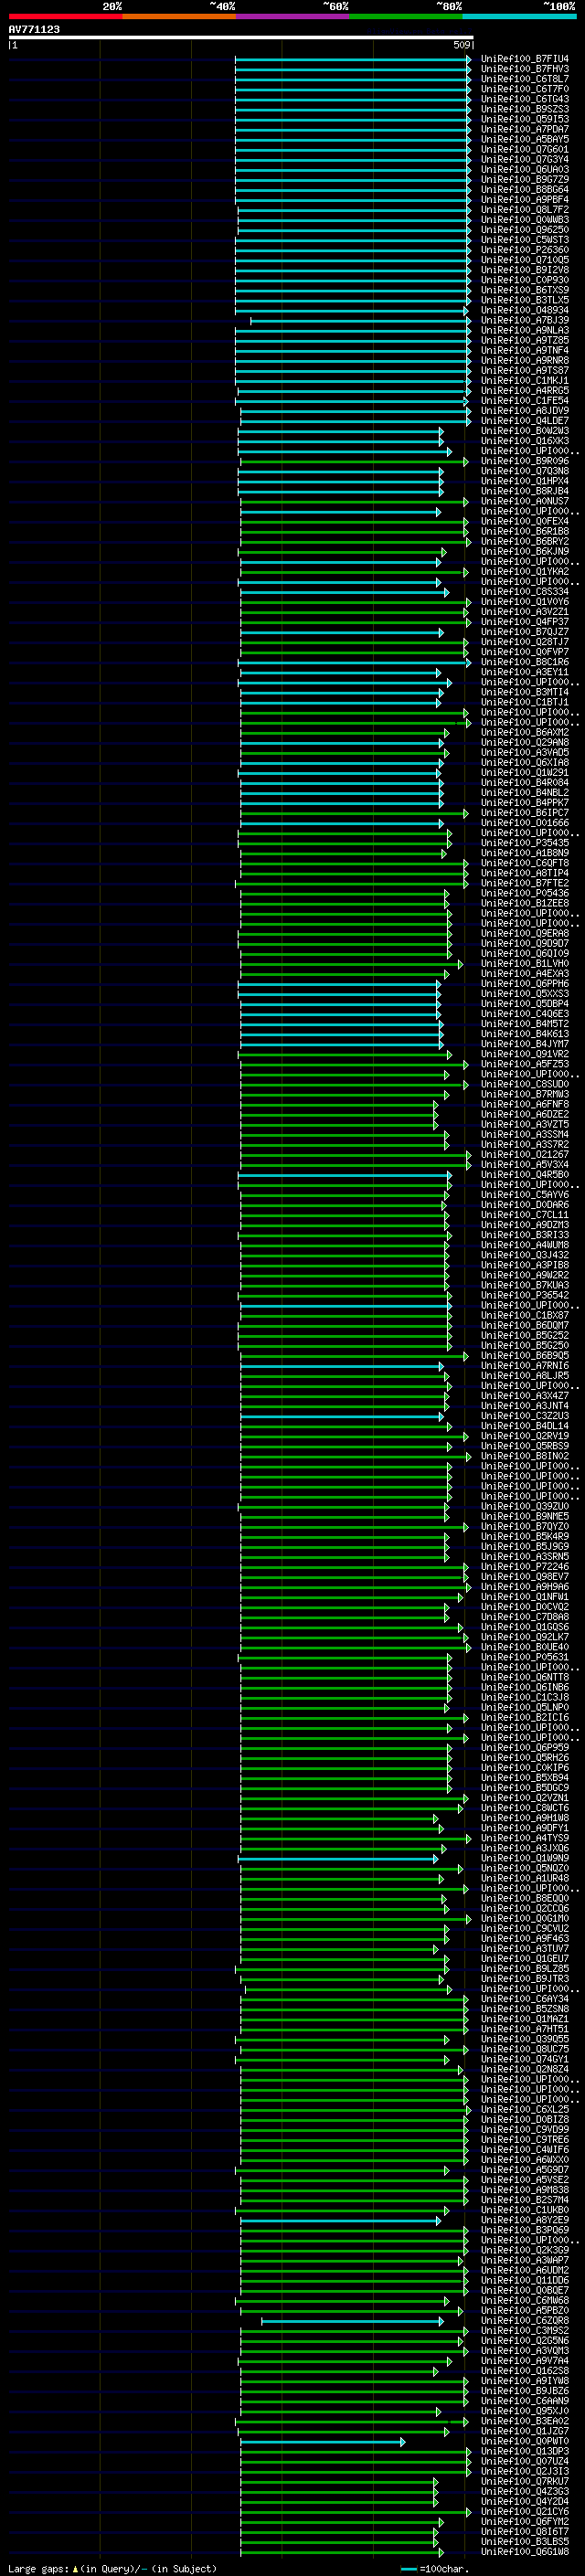
Task: Select hit label UniRef100_A7PDA7
Action: (x=525, y=129)
